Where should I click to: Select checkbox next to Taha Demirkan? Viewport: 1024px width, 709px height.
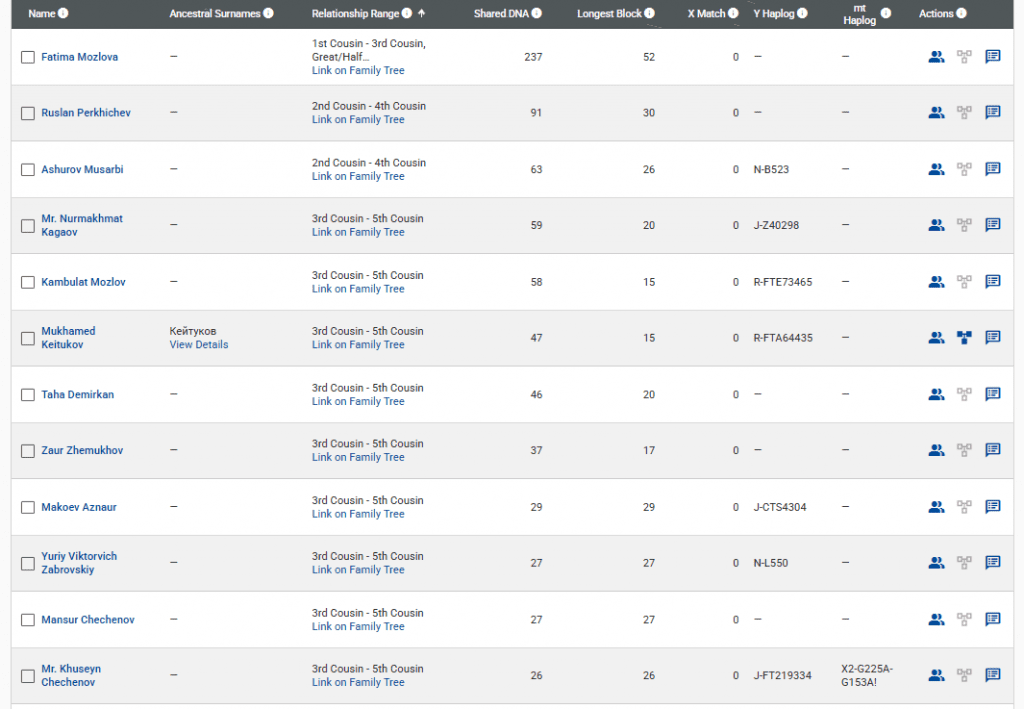[x=28, y=395]
